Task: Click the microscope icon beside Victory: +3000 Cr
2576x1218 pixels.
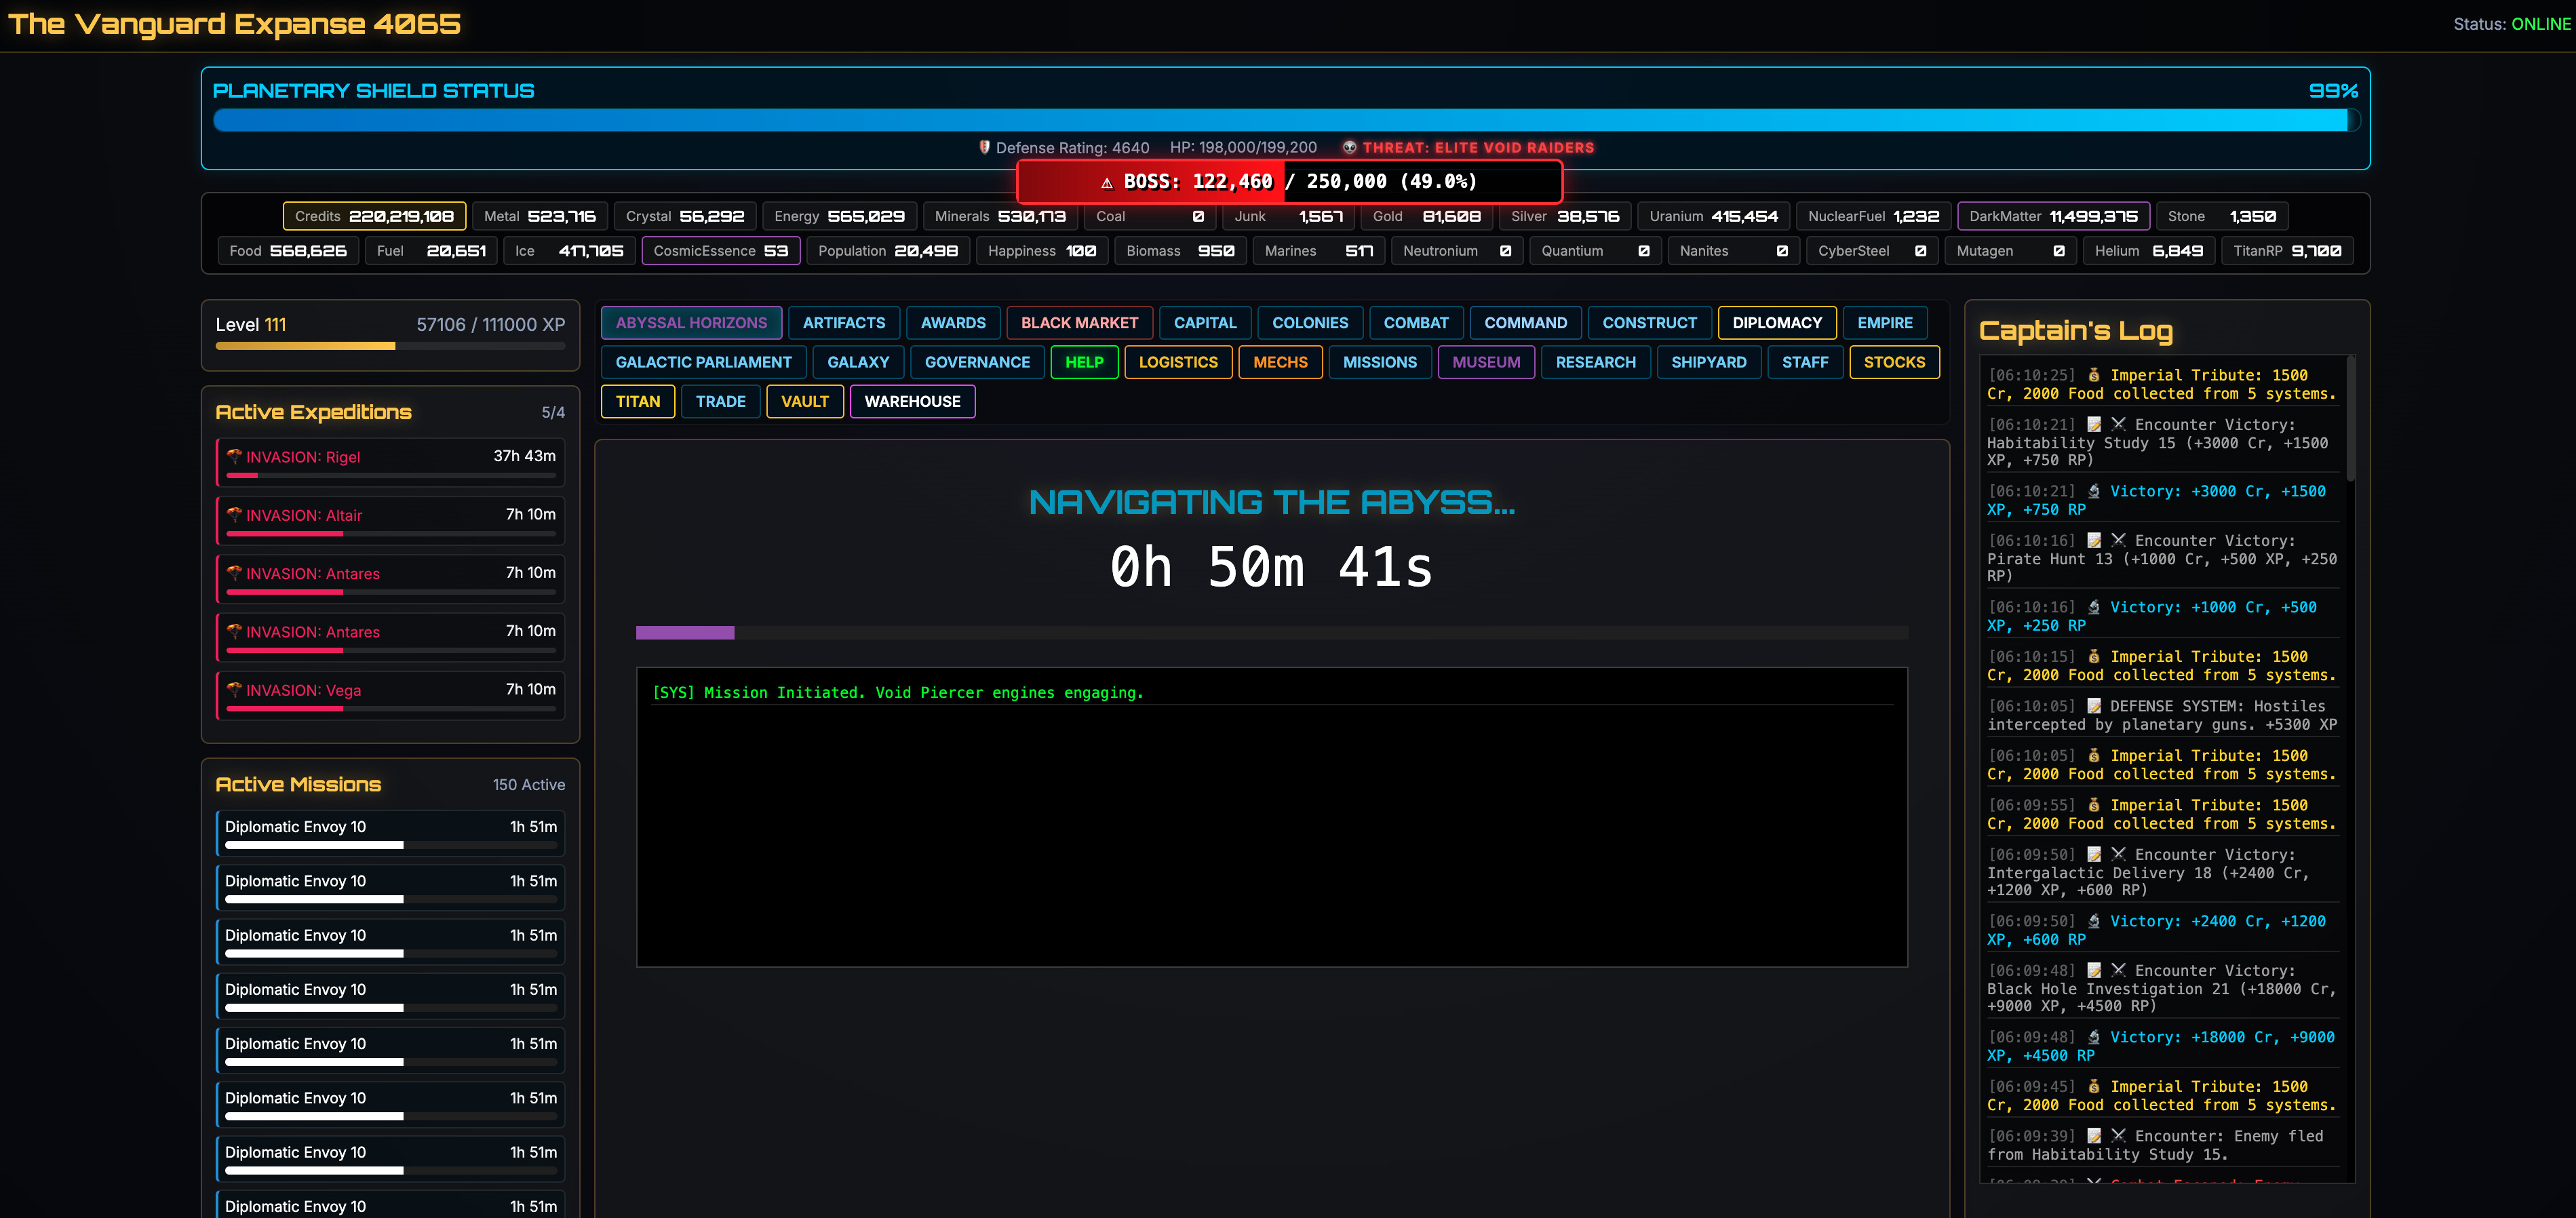Action: [x=2095, y=491]
